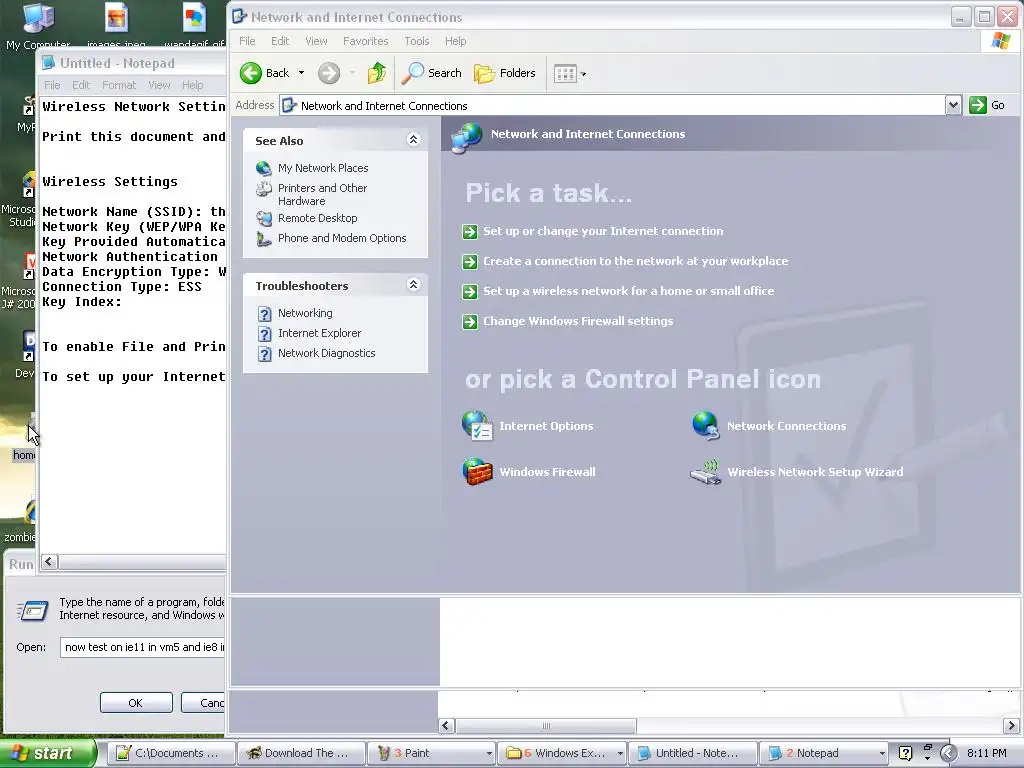This screenshot has width=1024, height=768.
Task: Go up one folder level
Action: click(x=377, y=73)
